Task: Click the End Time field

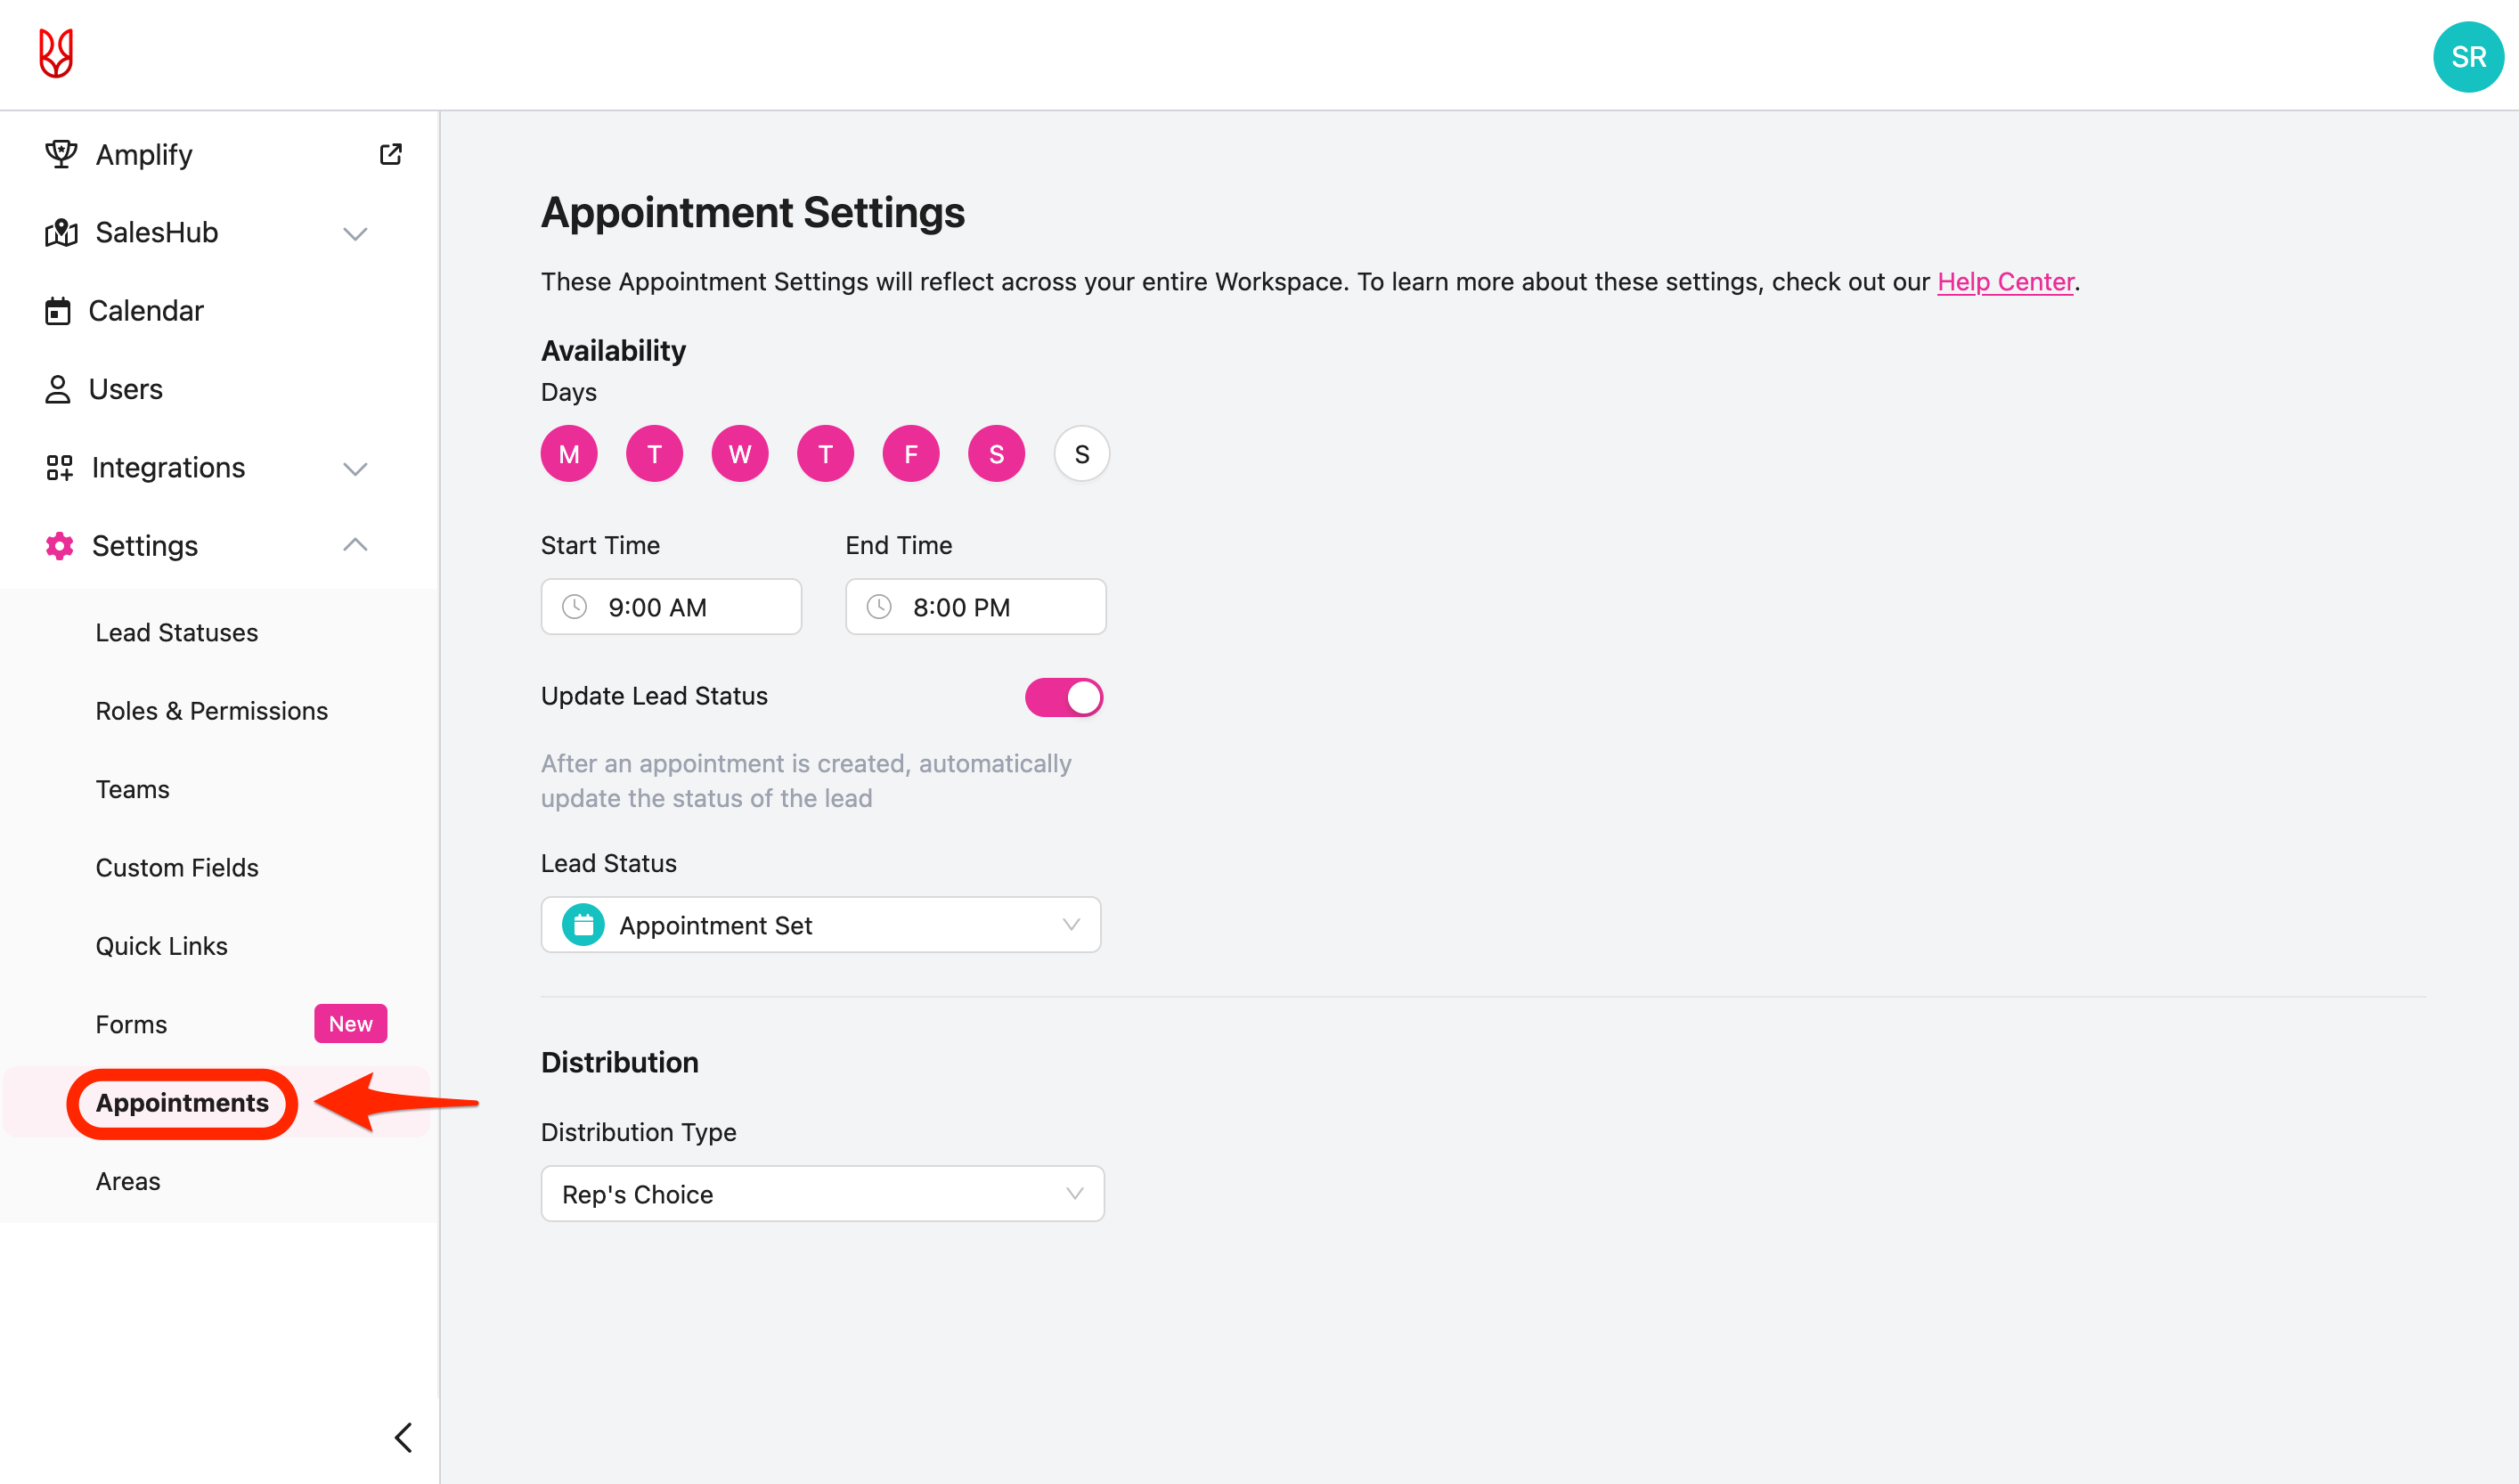Action: point(975,607)
